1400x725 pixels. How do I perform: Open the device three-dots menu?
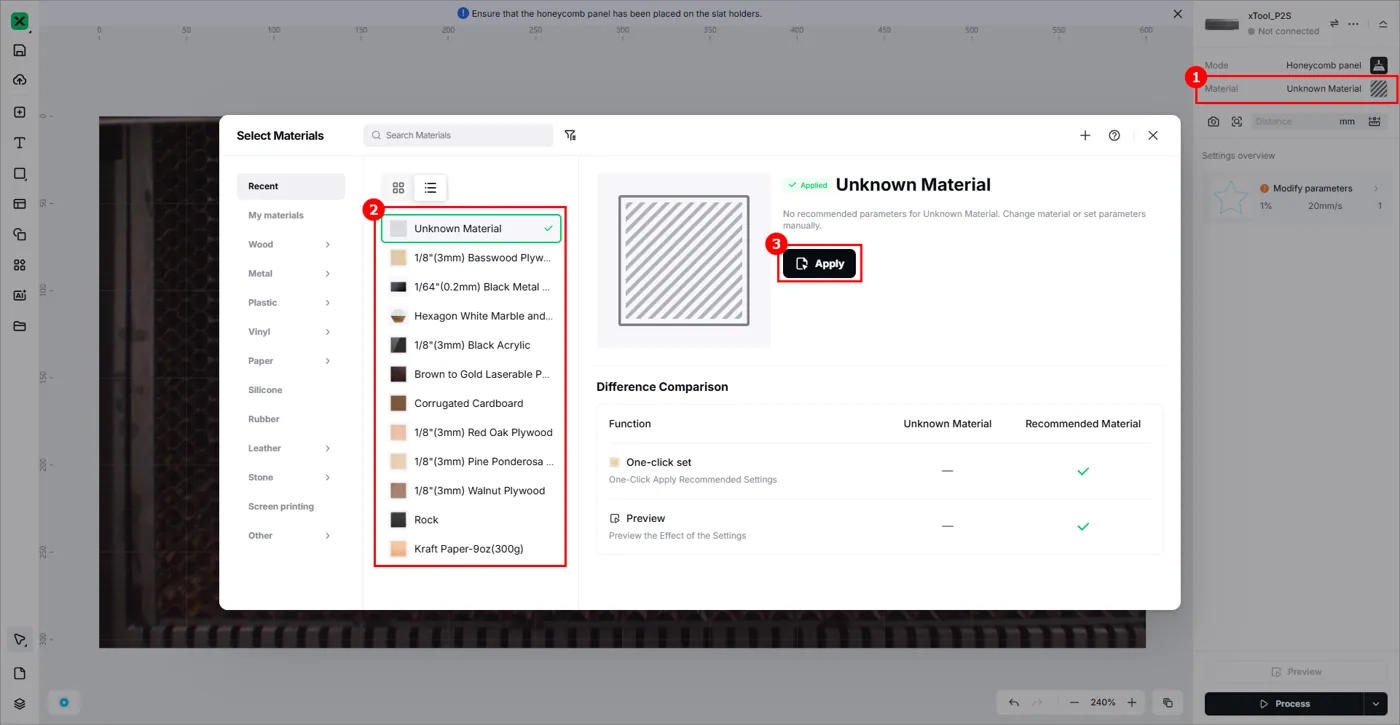(x=1354, y=23)
